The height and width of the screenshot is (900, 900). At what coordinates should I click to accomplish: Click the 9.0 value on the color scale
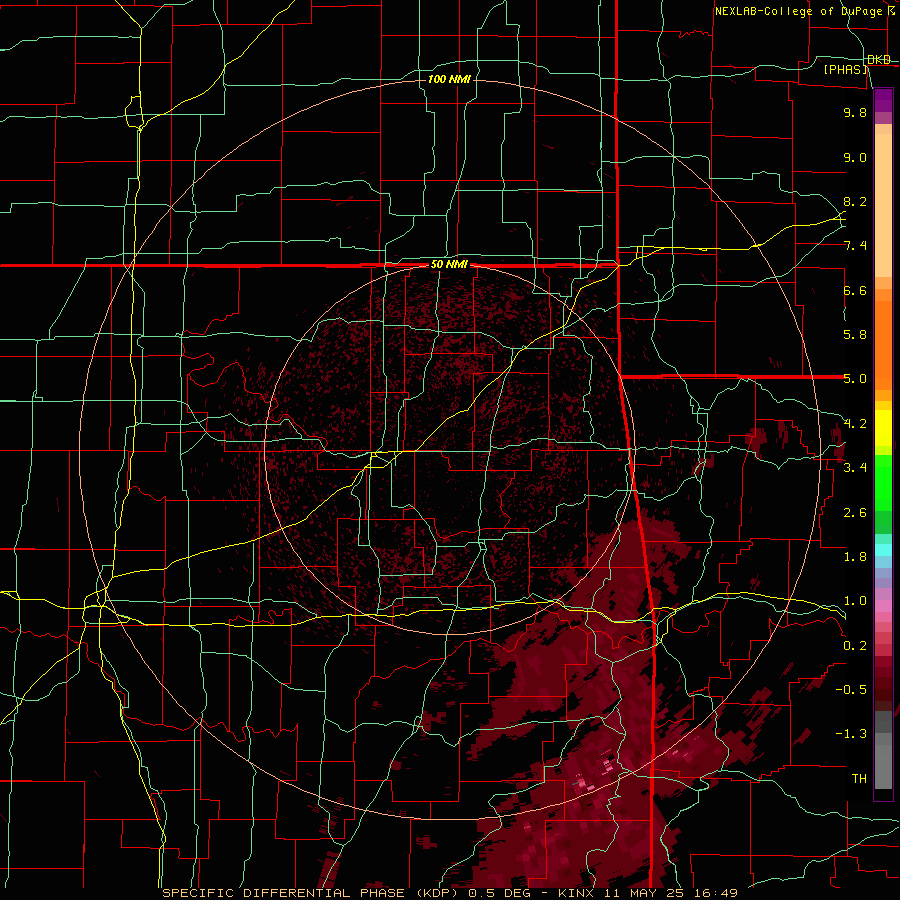[x=855, y=157]
